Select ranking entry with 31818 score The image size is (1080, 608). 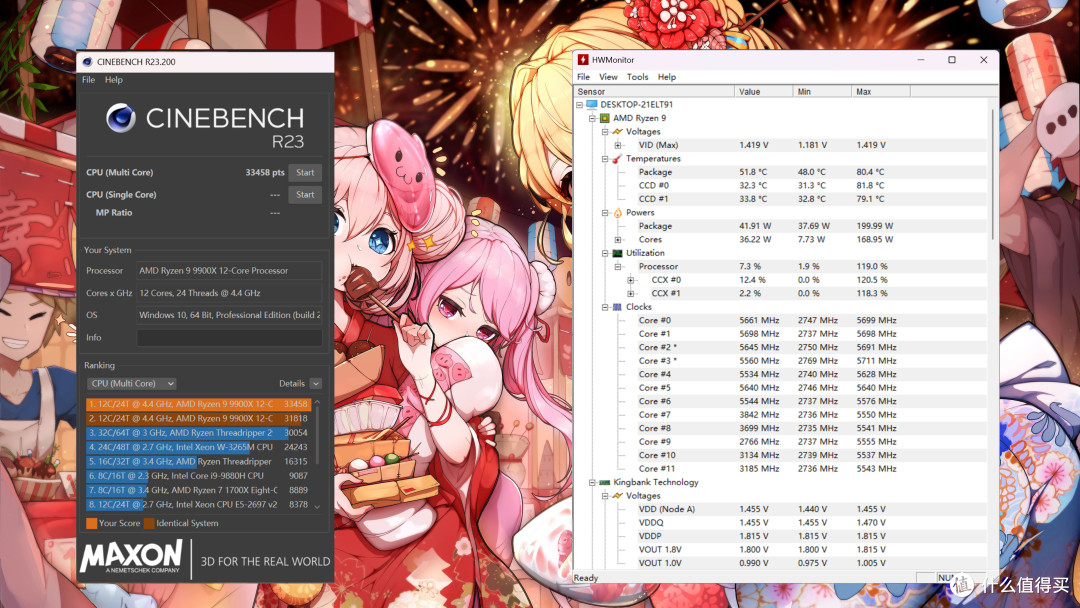(x=198, y=419)
